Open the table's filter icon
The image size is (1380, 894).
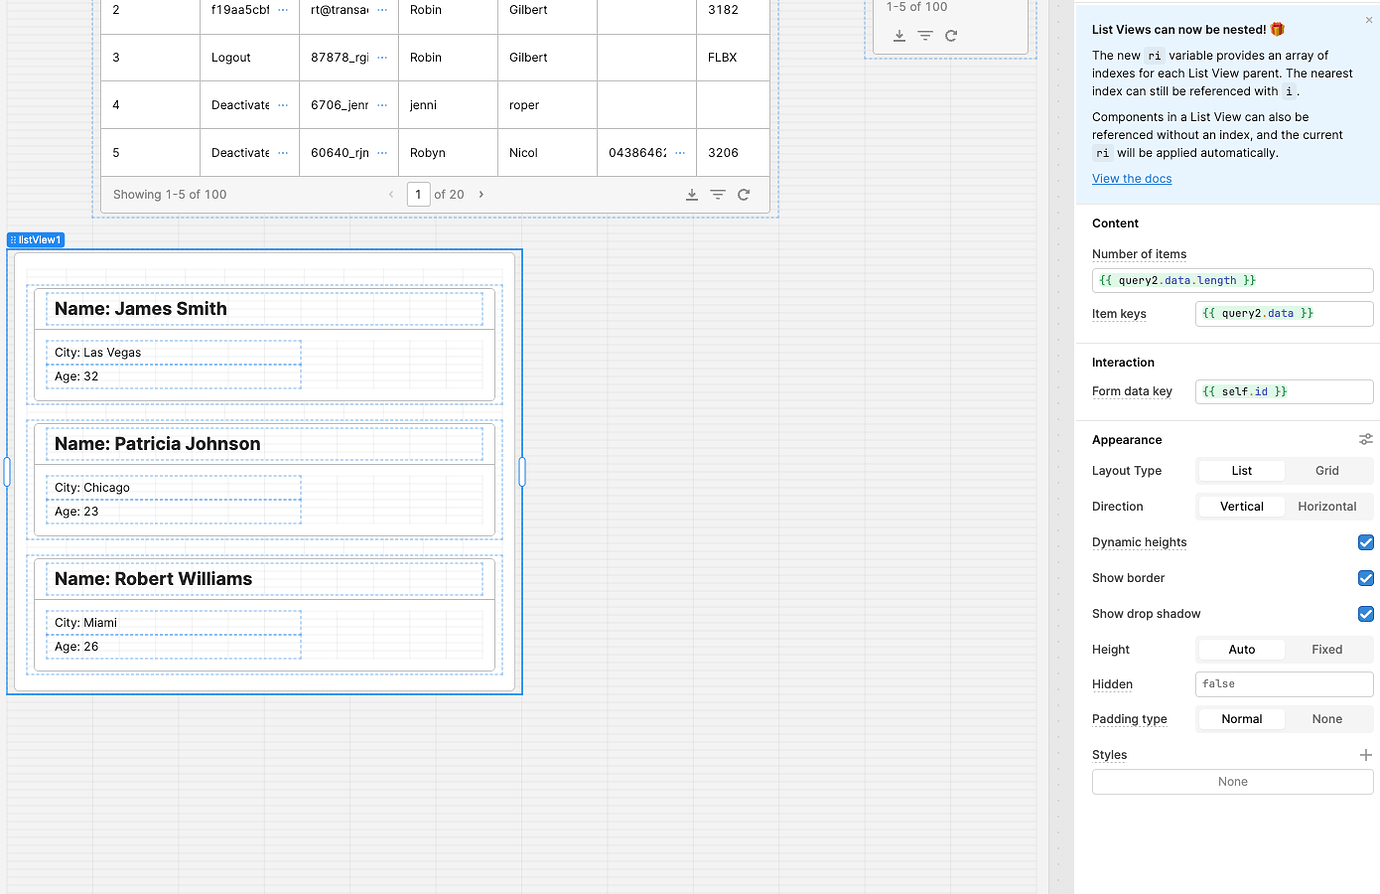coord(718,194)
